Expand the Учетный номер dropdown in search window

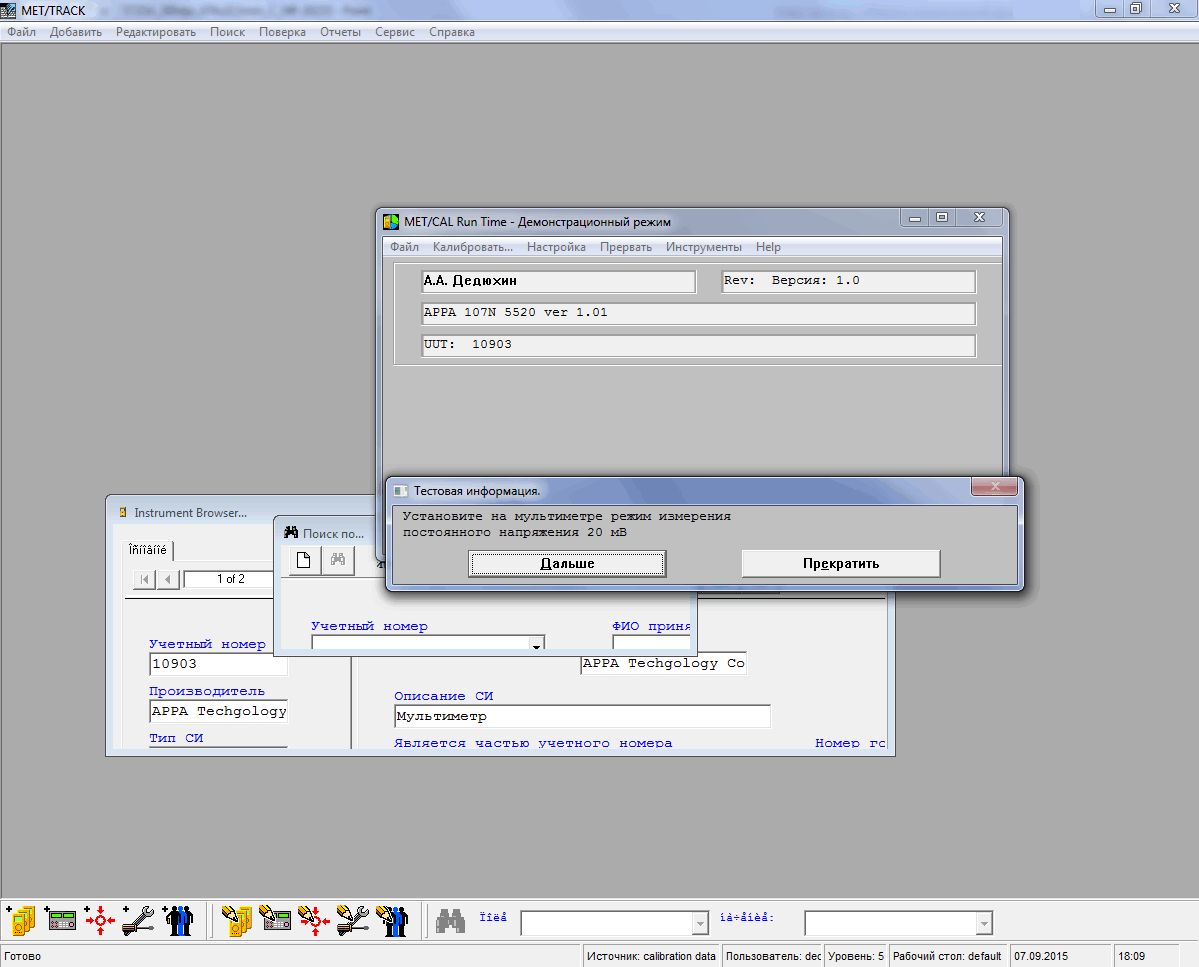pyautogui.click(x=536, y=645)
